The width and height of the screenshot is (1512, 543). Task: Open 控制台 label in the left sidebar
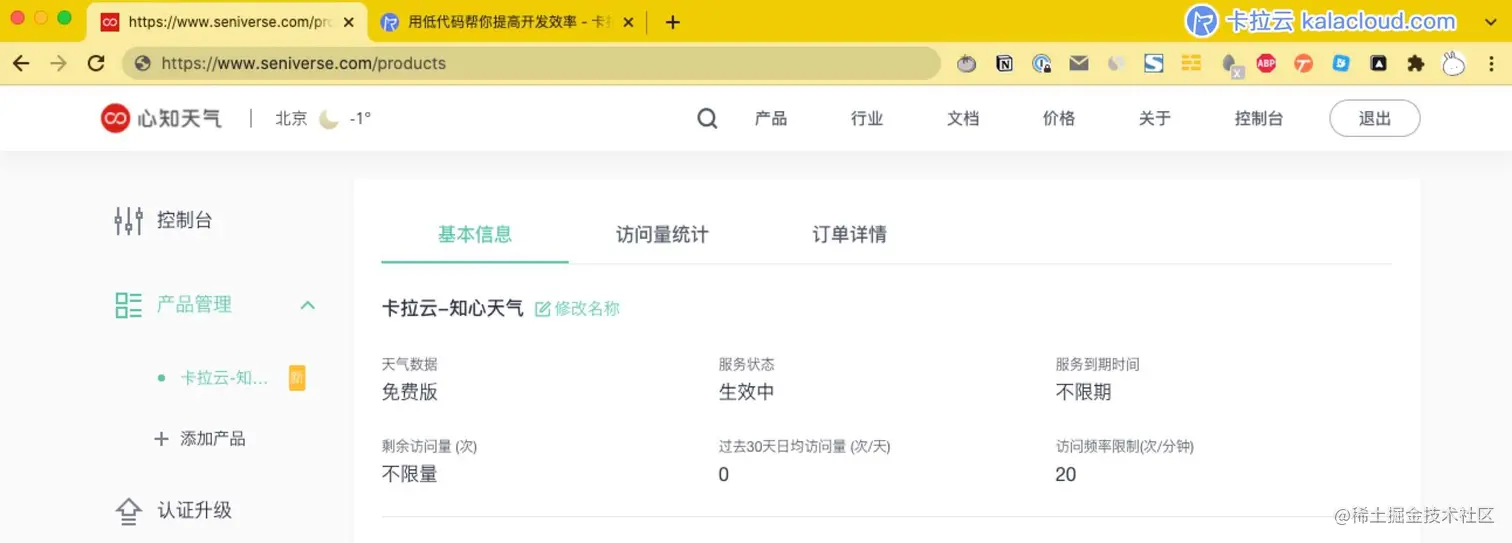tap(185, 220)
